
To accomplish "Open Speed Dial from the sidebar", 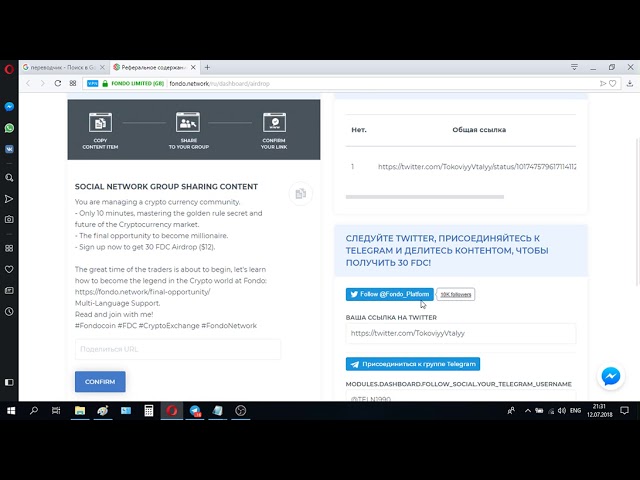I will click(9, 248).
